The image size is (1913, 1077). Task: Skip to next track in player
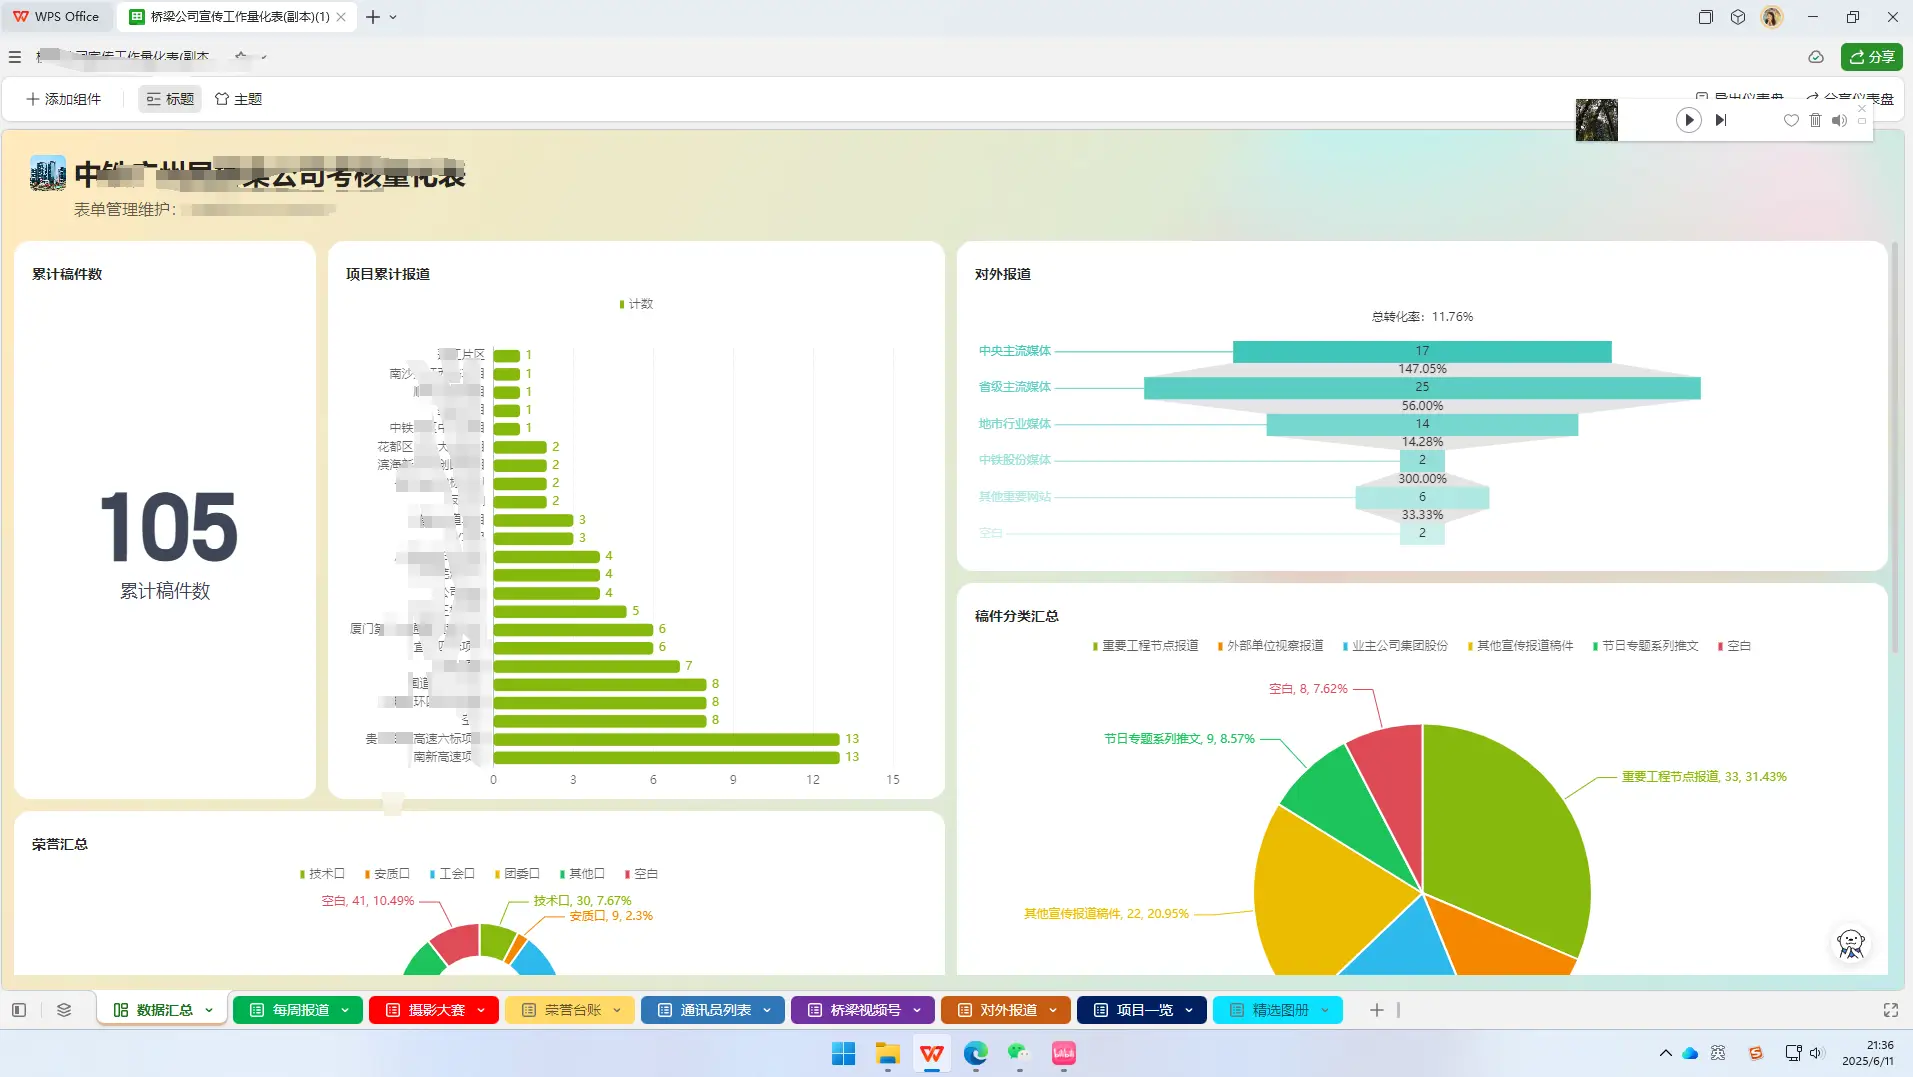point(1721,120)
